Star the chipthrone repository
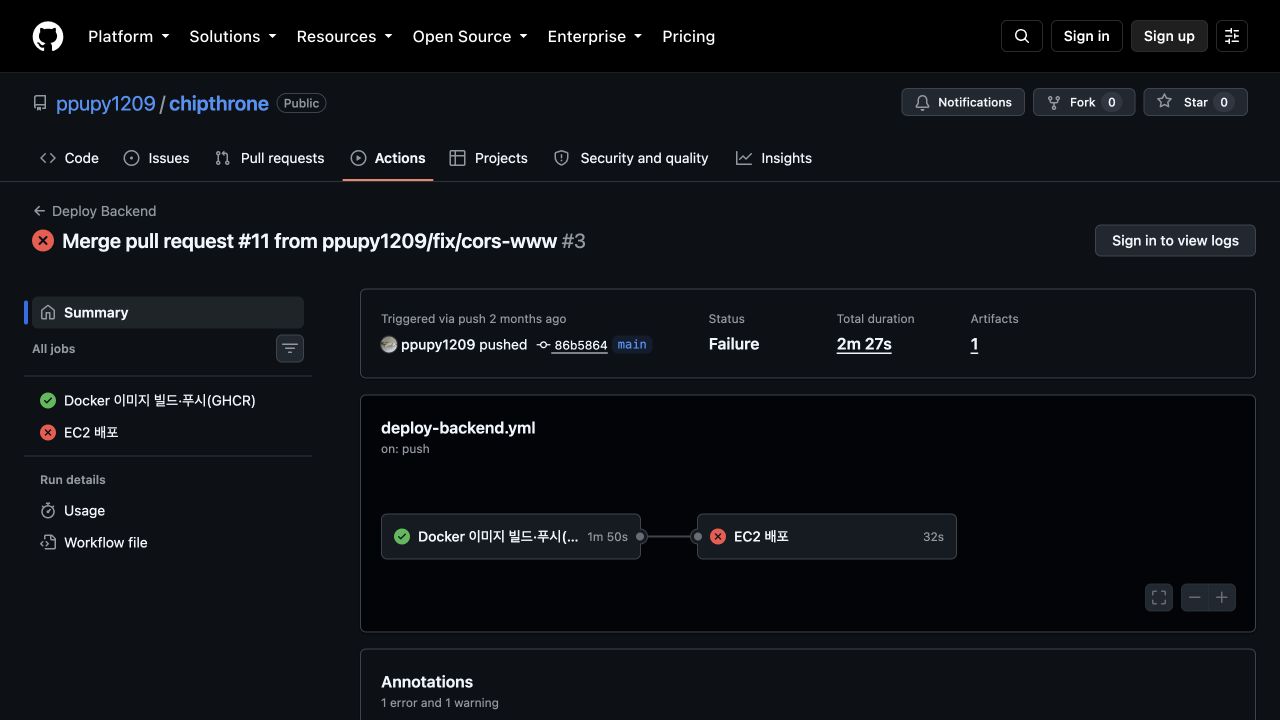This screenshot has height=720, width=1280. click(x=1195, y=102)
